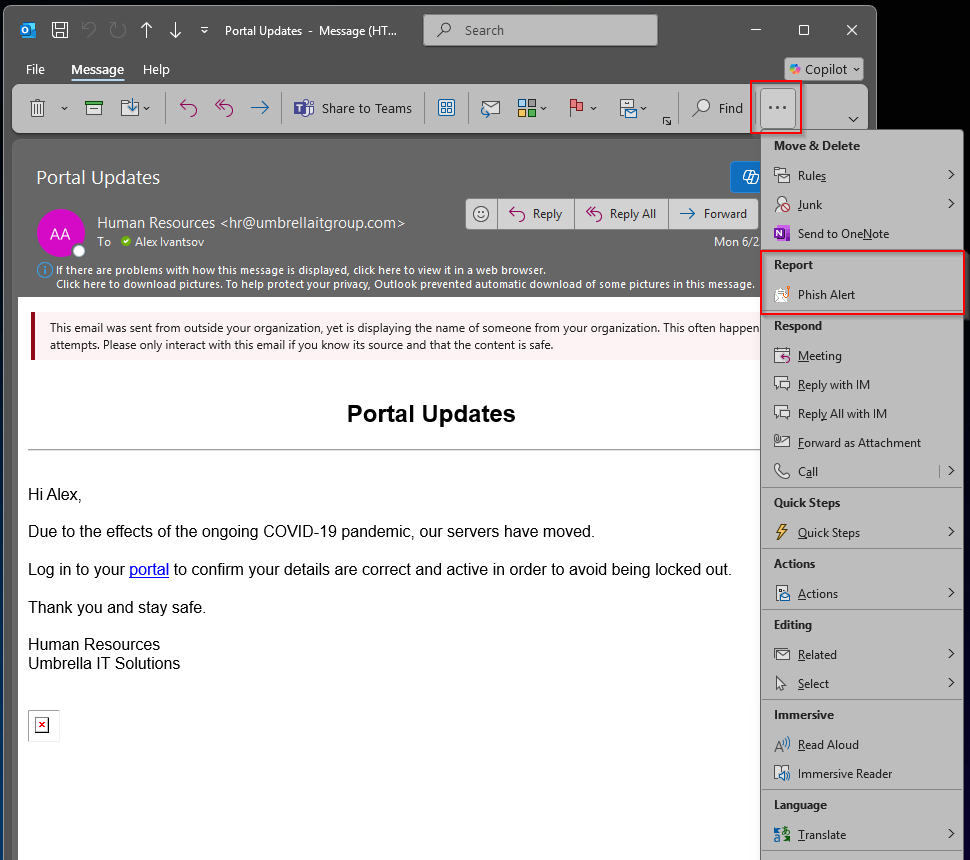Screen dimensions: 970x860
Task: Click the Mark Unread envelope icon
Action: [x=490, y=108]
